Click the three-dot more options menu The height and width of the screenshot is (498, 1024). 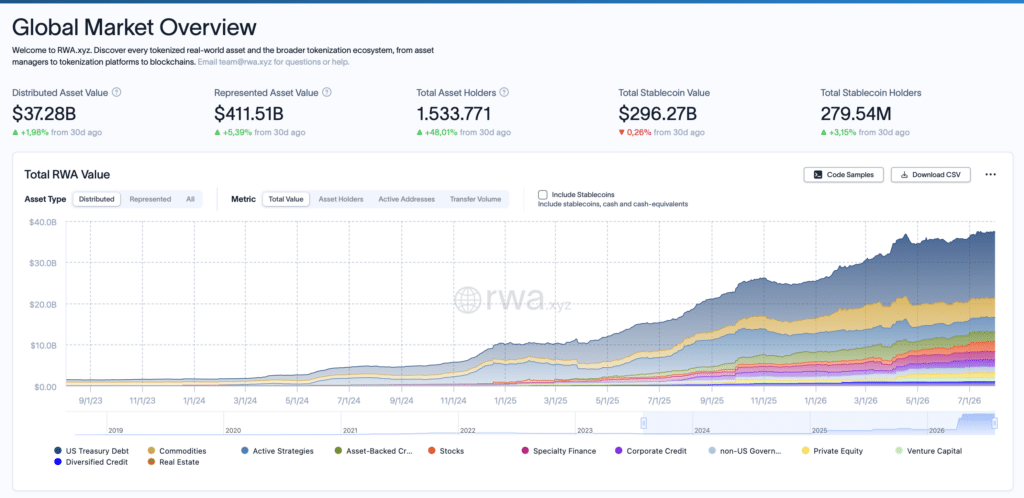tap(991, 175)
